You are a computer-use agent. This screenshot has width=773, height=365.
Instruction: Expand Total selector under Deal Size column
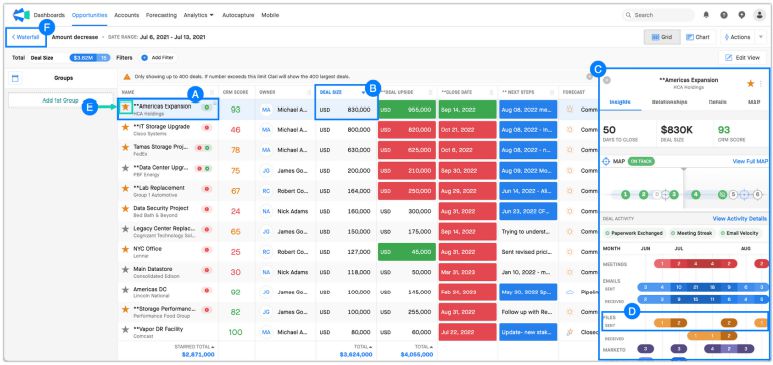tap(362, 347)
